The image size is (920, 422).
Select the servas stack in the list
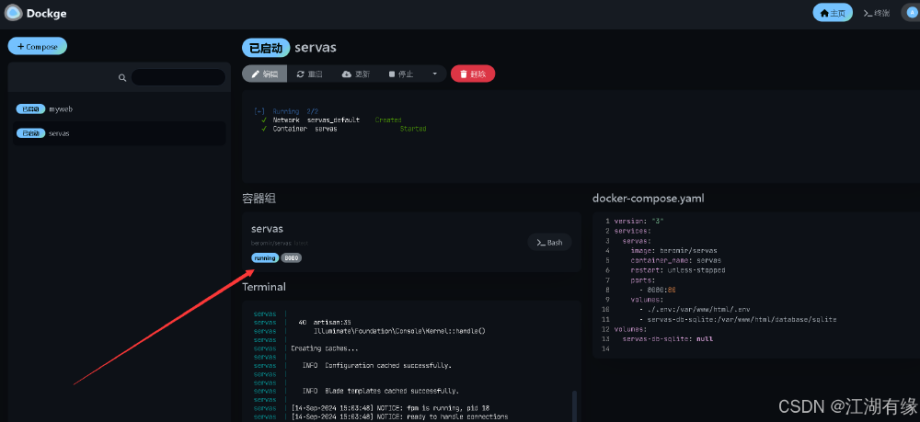tap(119, 133)
